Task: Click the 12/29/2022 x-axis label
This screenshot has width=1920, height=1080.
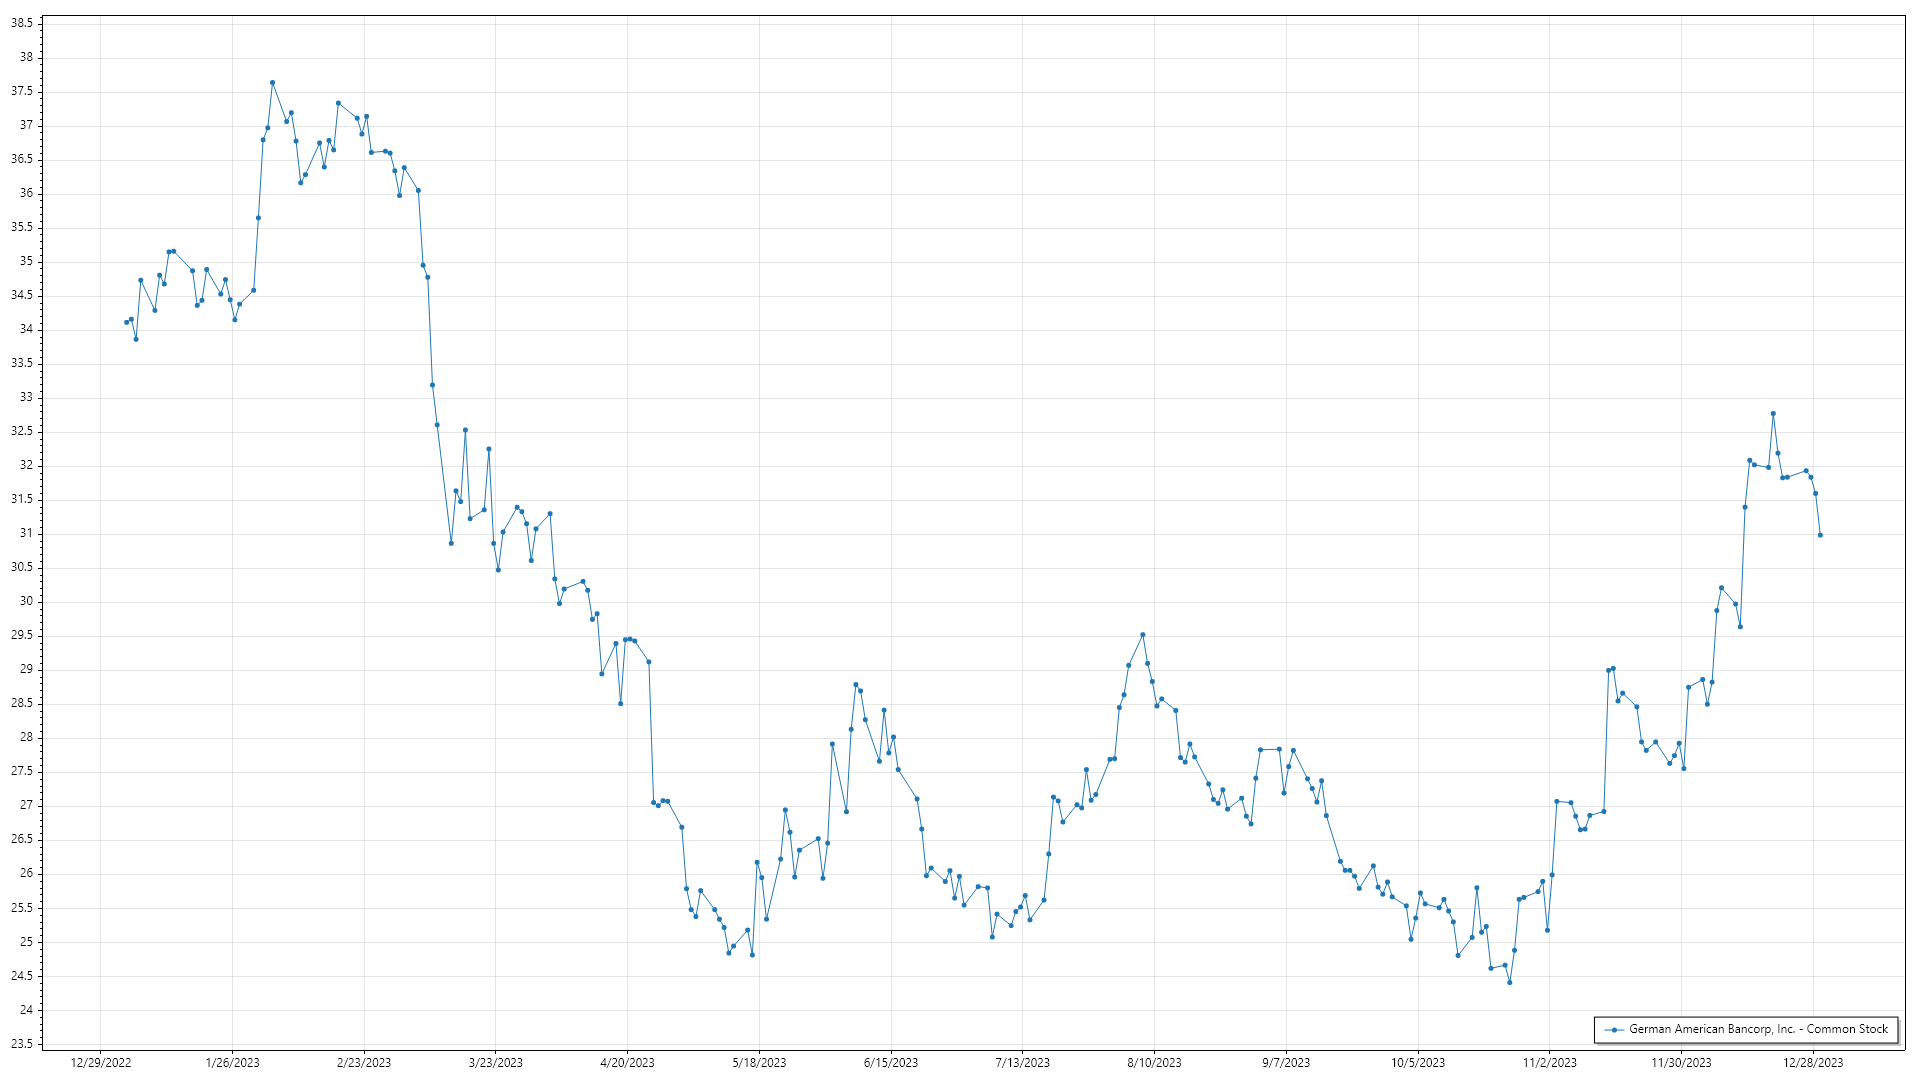Action: (x=101, y=1062)
